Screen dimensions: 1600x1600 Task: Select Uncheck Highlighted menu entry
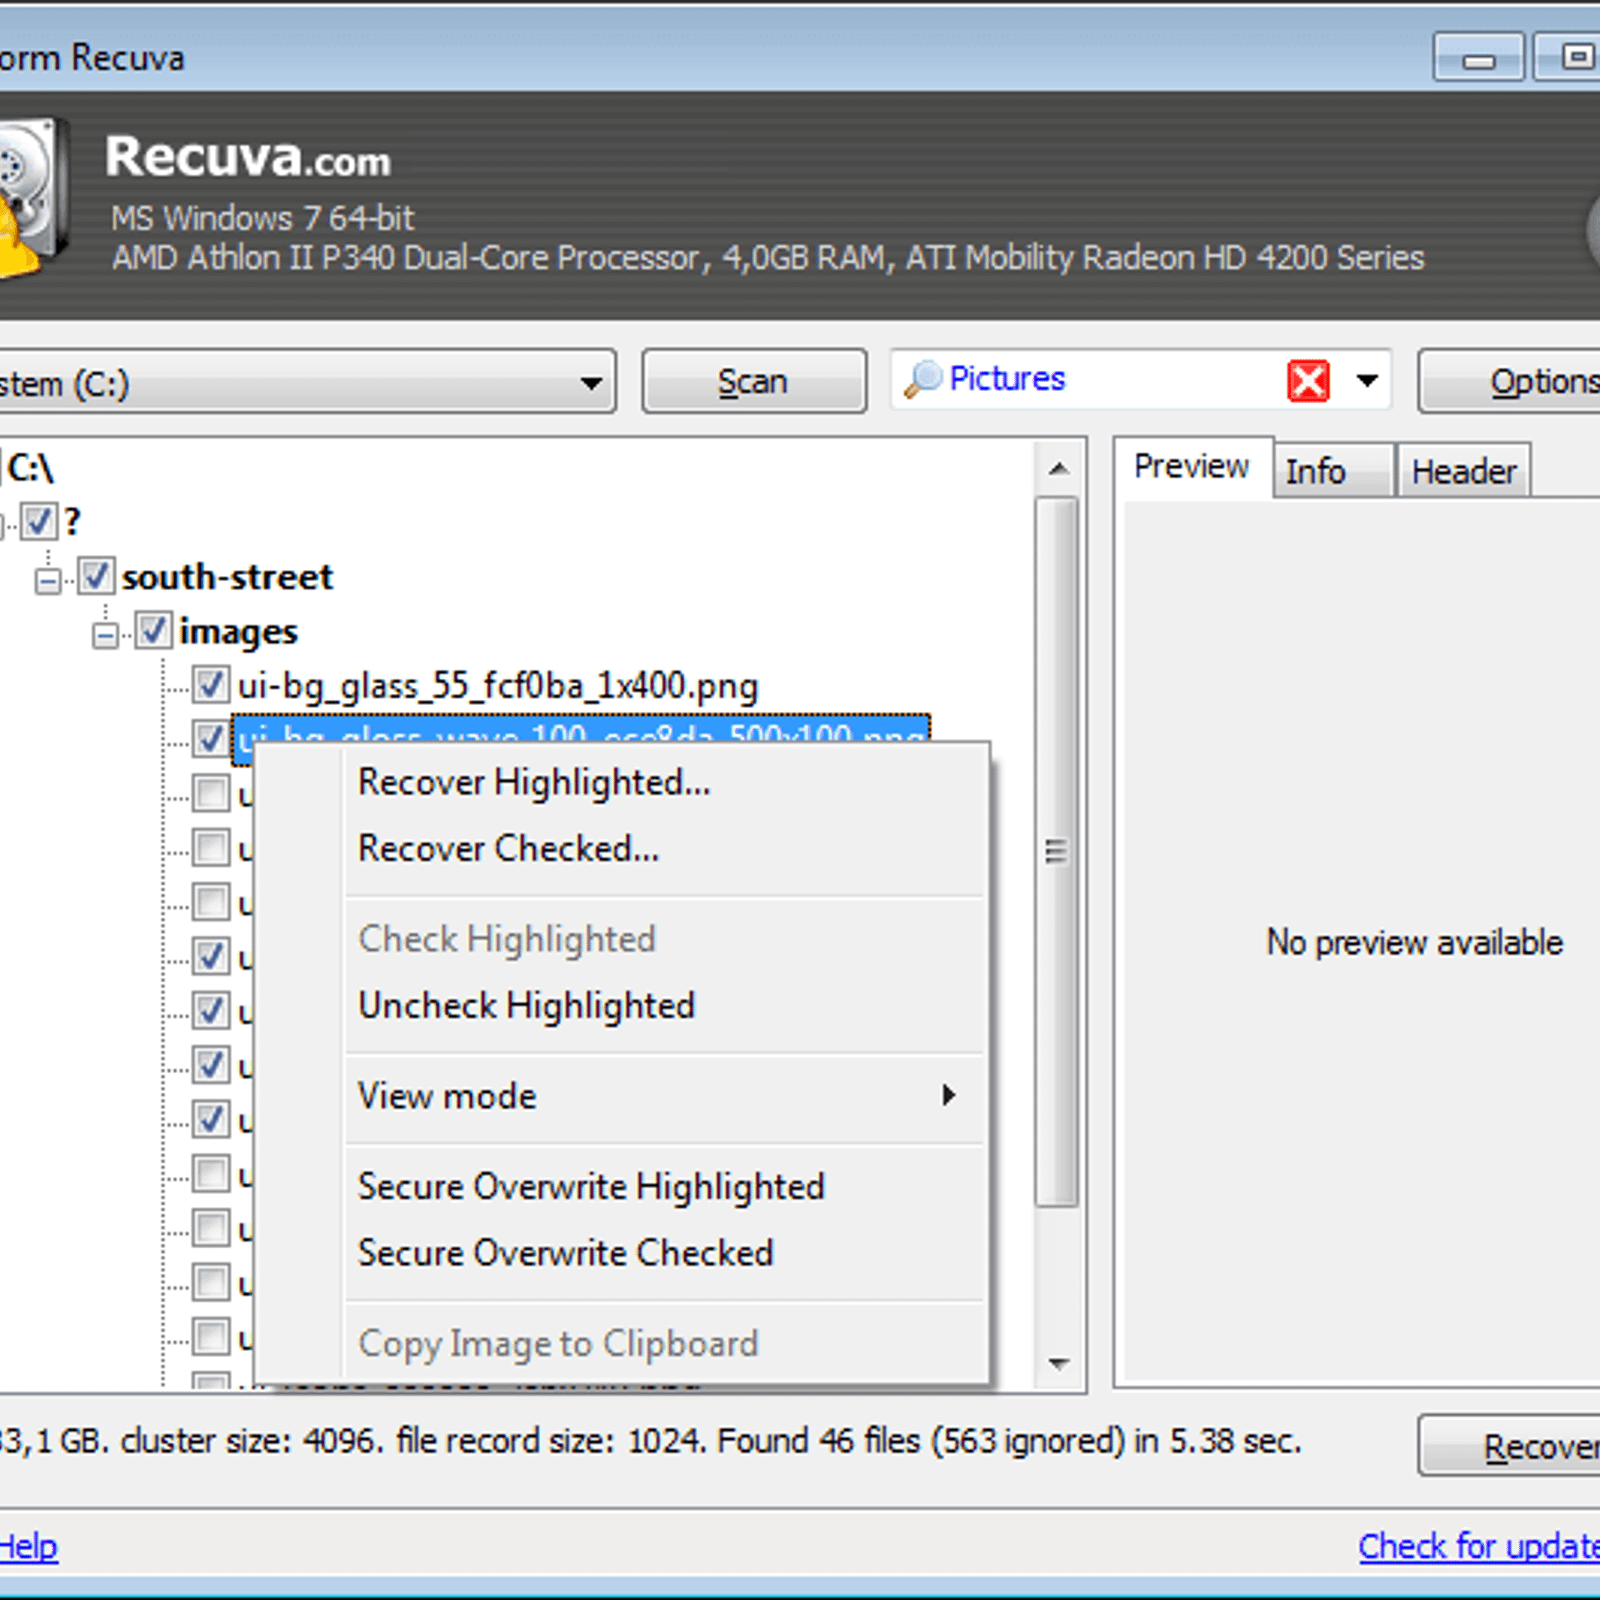(x=664, y=1005)
